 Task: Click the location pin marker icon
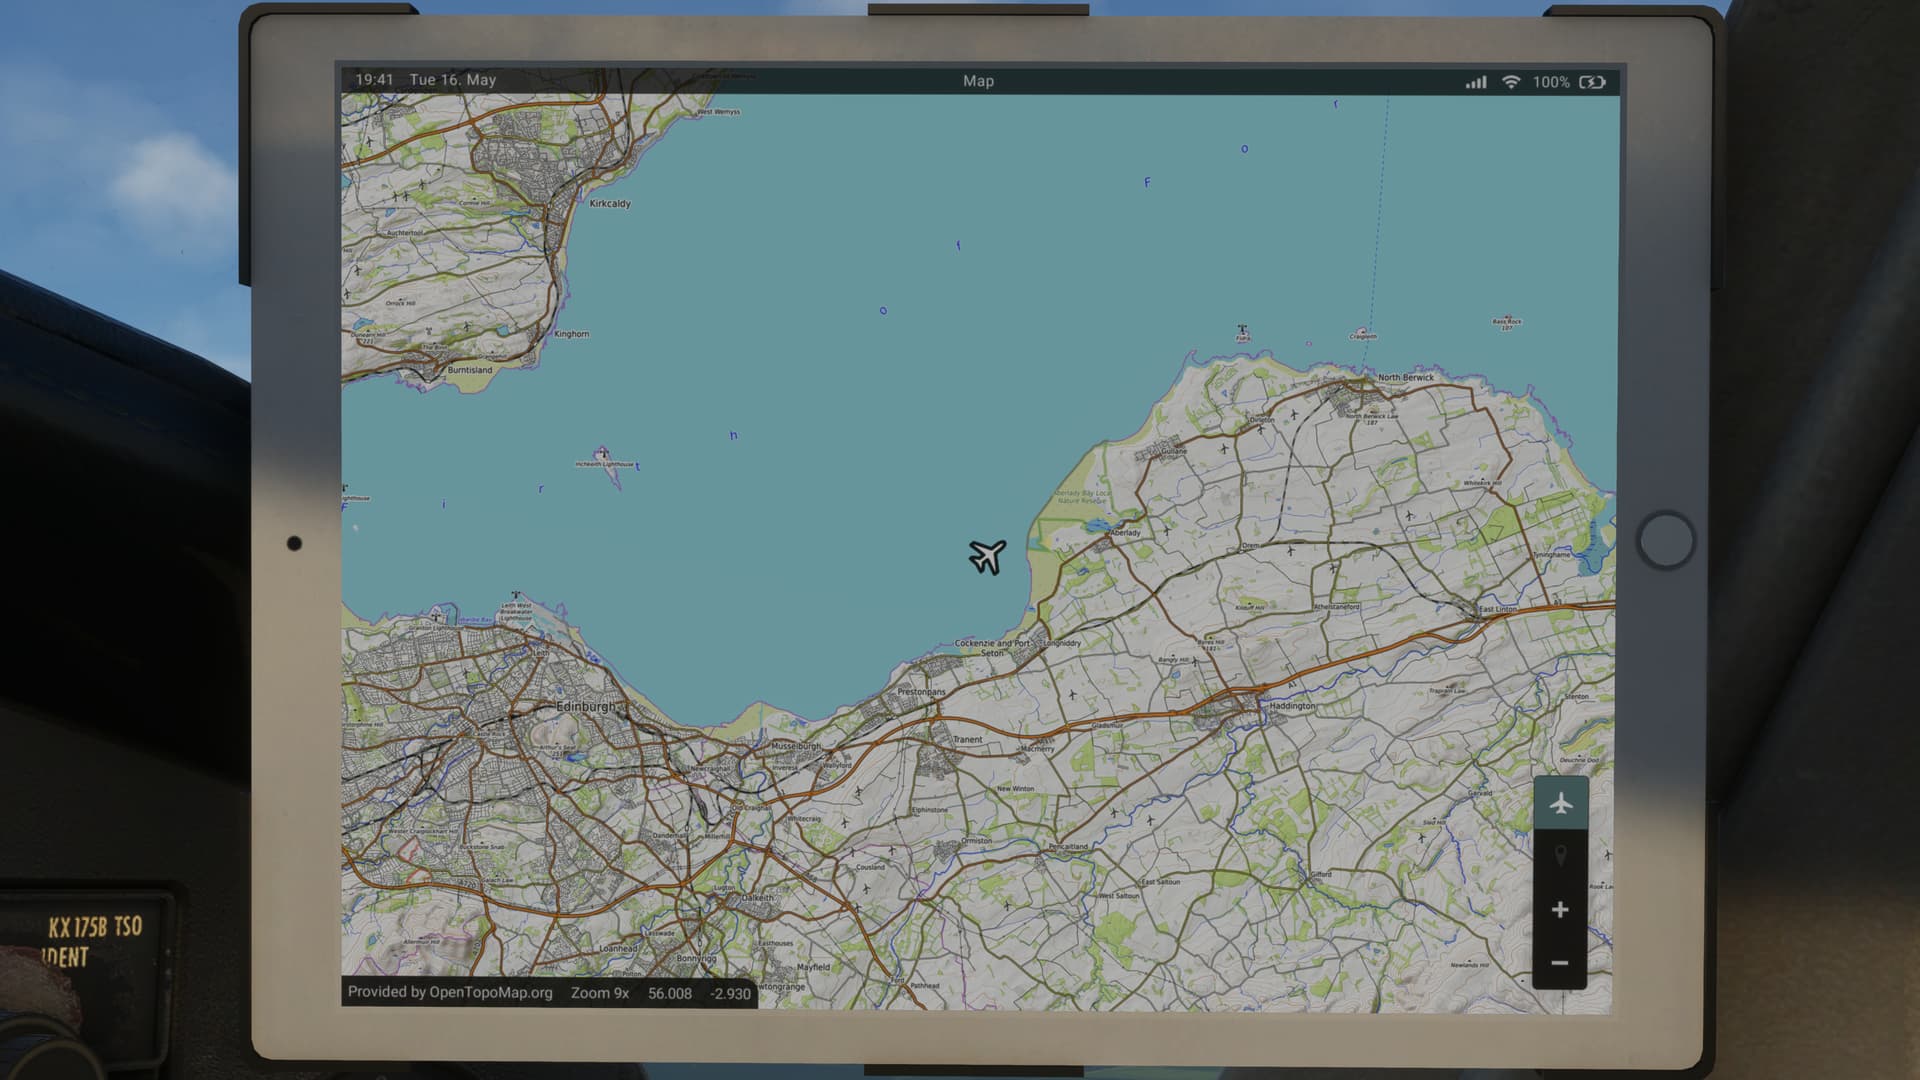[x=1560, y=856]
